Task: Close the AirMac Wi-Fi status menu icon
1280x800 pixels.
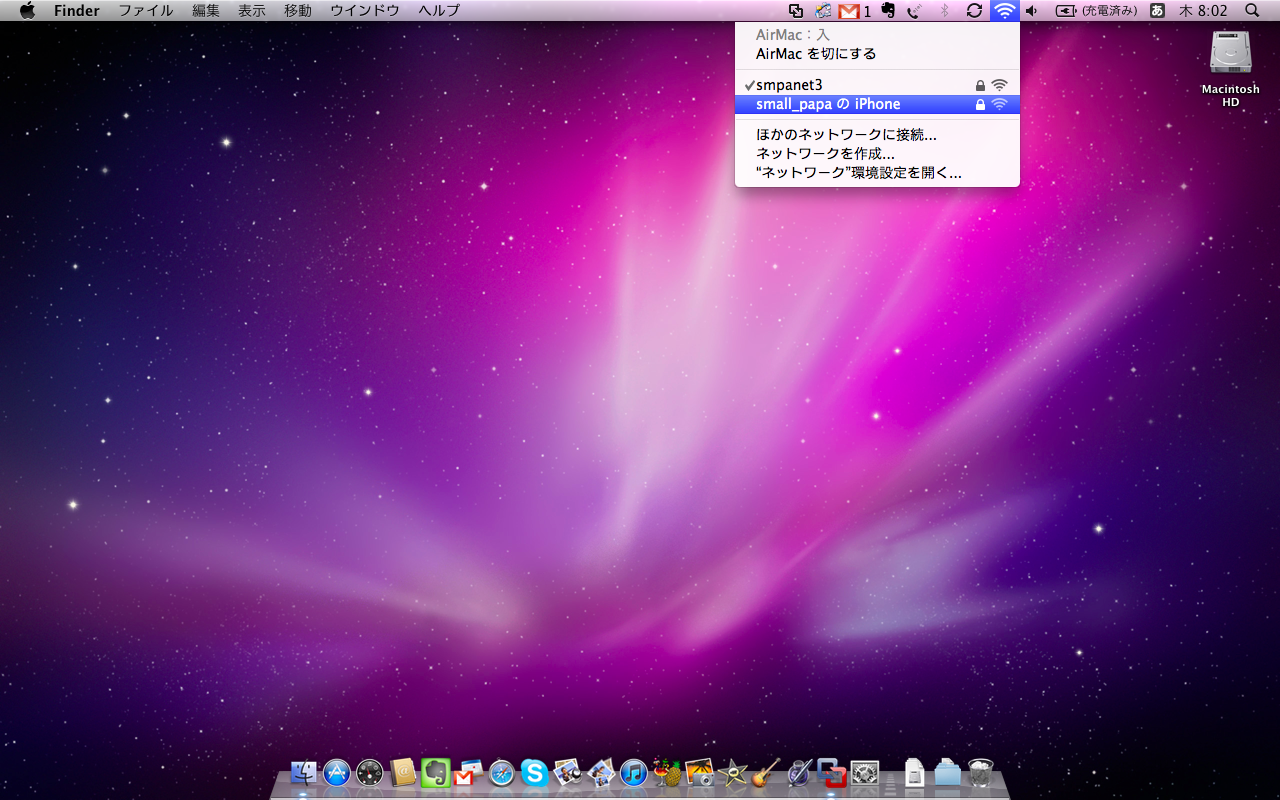Action: click(x=1005, y=11)
